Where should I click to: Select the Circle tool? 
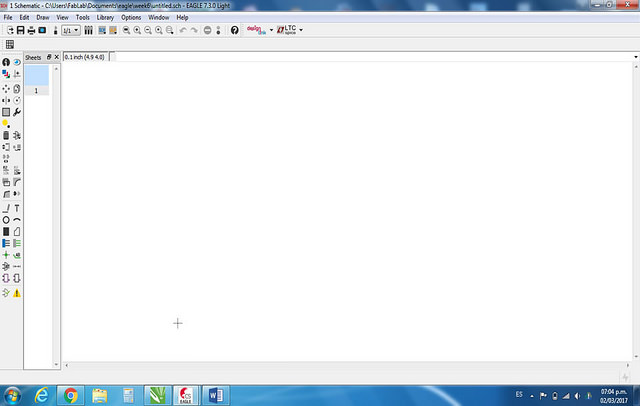pyautogui.click(x=6, y=220)
